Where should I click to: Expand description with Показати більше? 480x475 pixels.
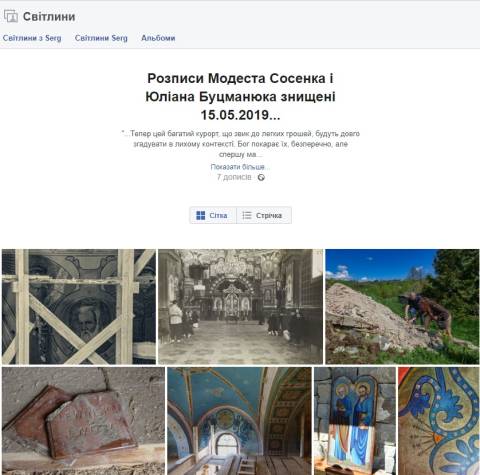[240, 167]
